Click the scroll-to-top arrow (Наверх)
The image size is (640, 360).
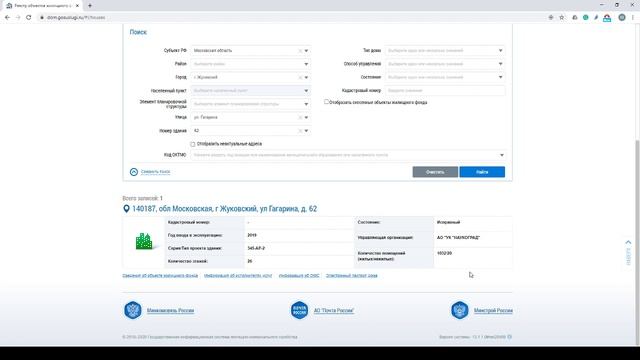coord(628,252)
